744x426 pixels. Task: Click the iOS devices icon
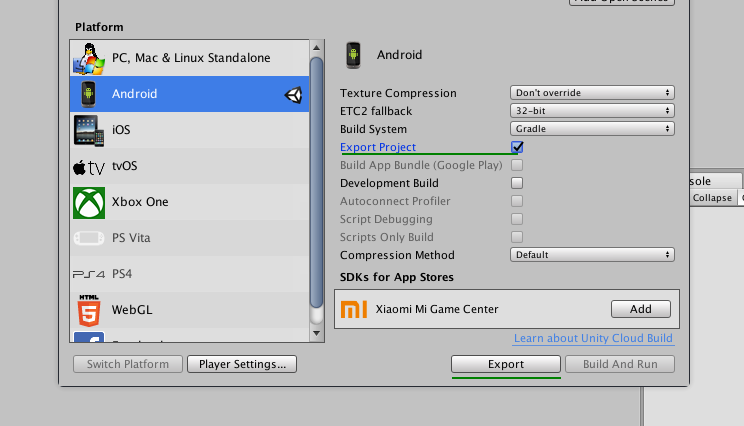click(x=89, y=130)
